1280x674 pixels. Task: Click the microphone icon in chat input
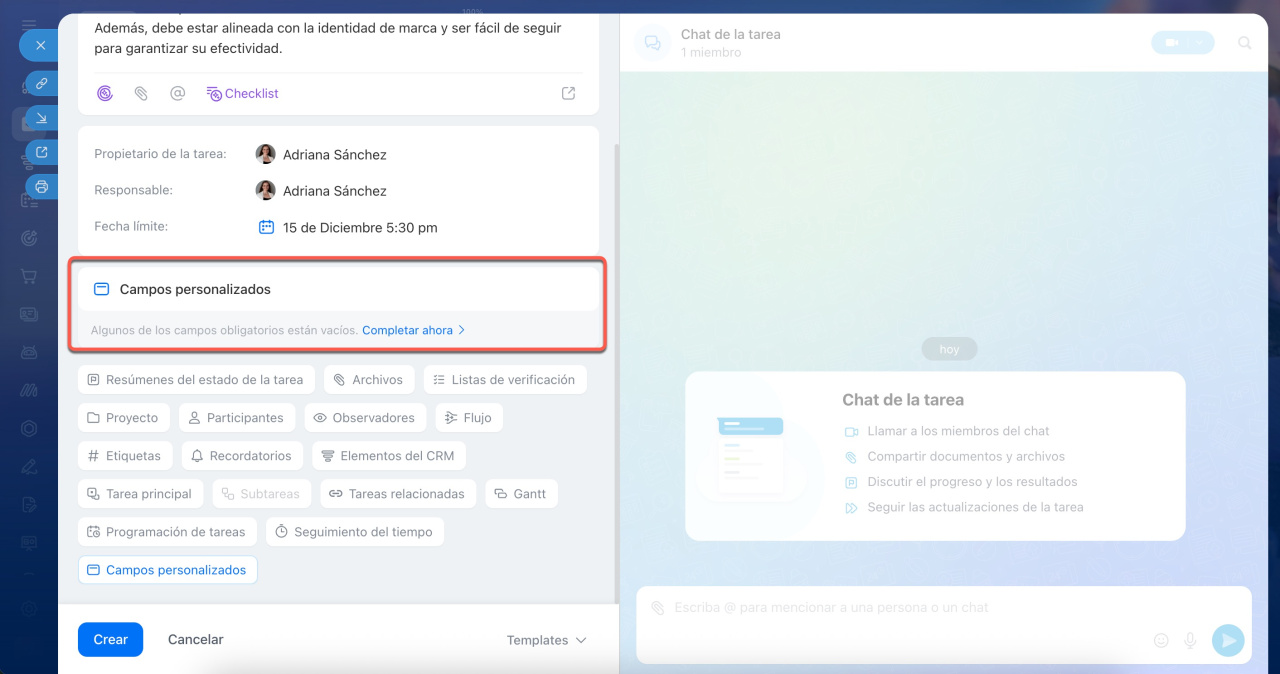[1190, 640]
